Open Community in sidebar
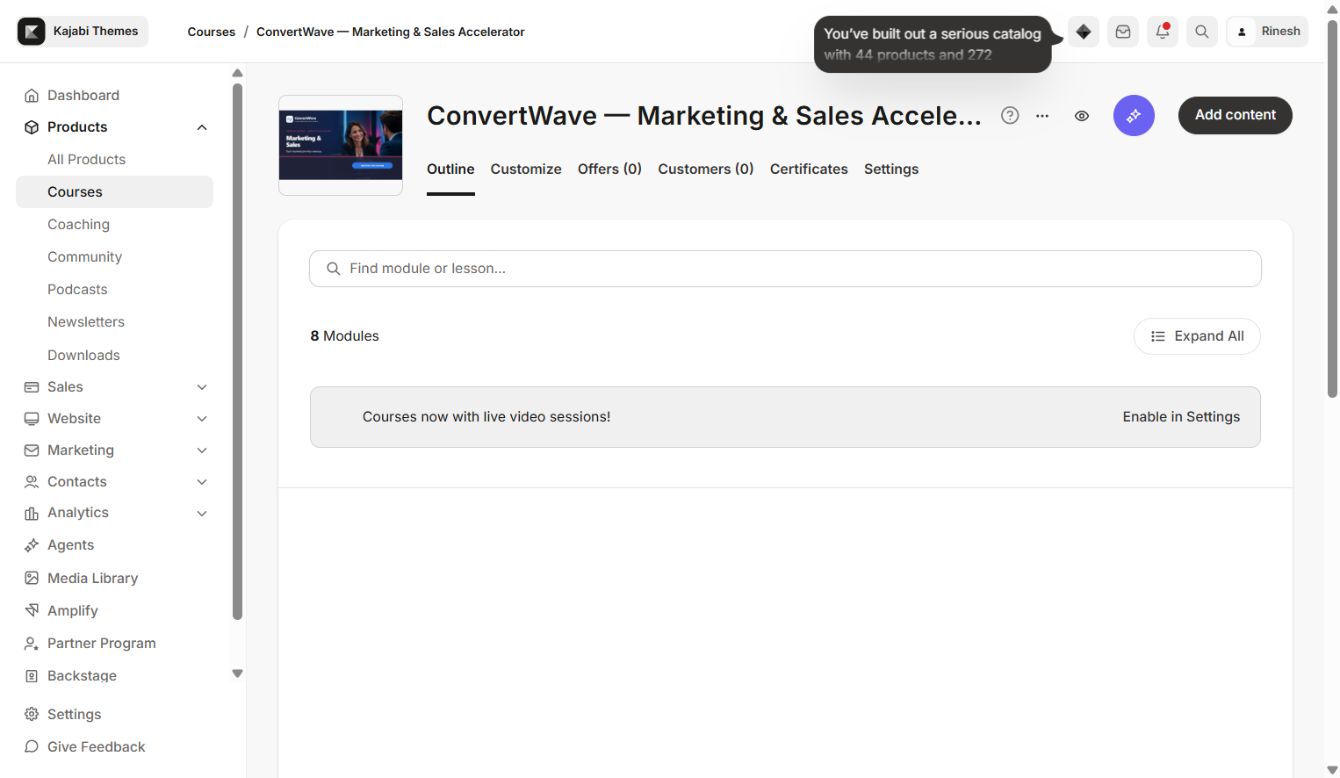Viewport: 1340px width, 778px height. click(84, 257)
